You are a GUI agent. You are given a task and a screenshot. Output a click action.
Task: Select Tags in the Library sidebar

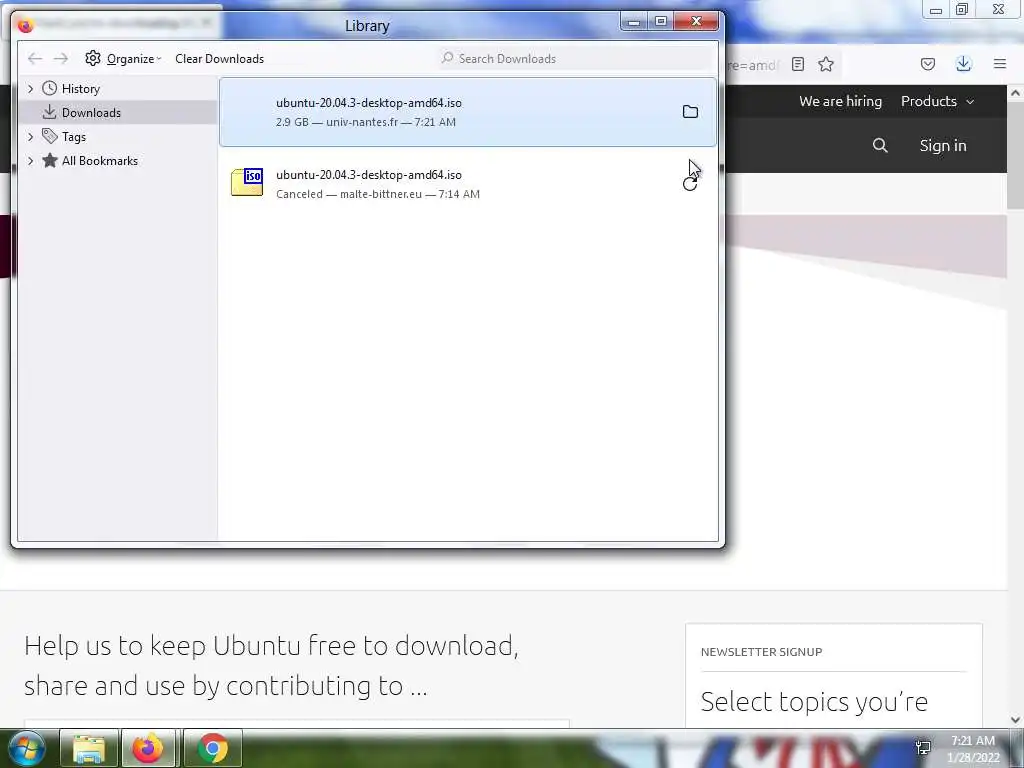(74, 137)
